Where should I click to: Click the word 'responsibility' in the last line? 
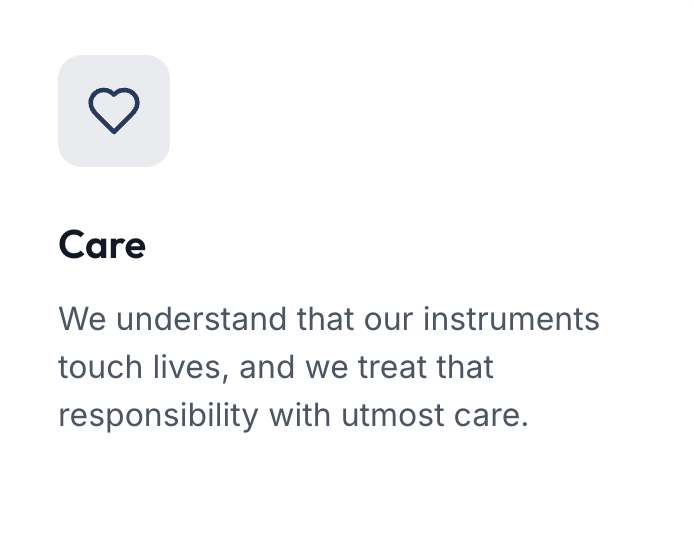[x=158, y=416]
